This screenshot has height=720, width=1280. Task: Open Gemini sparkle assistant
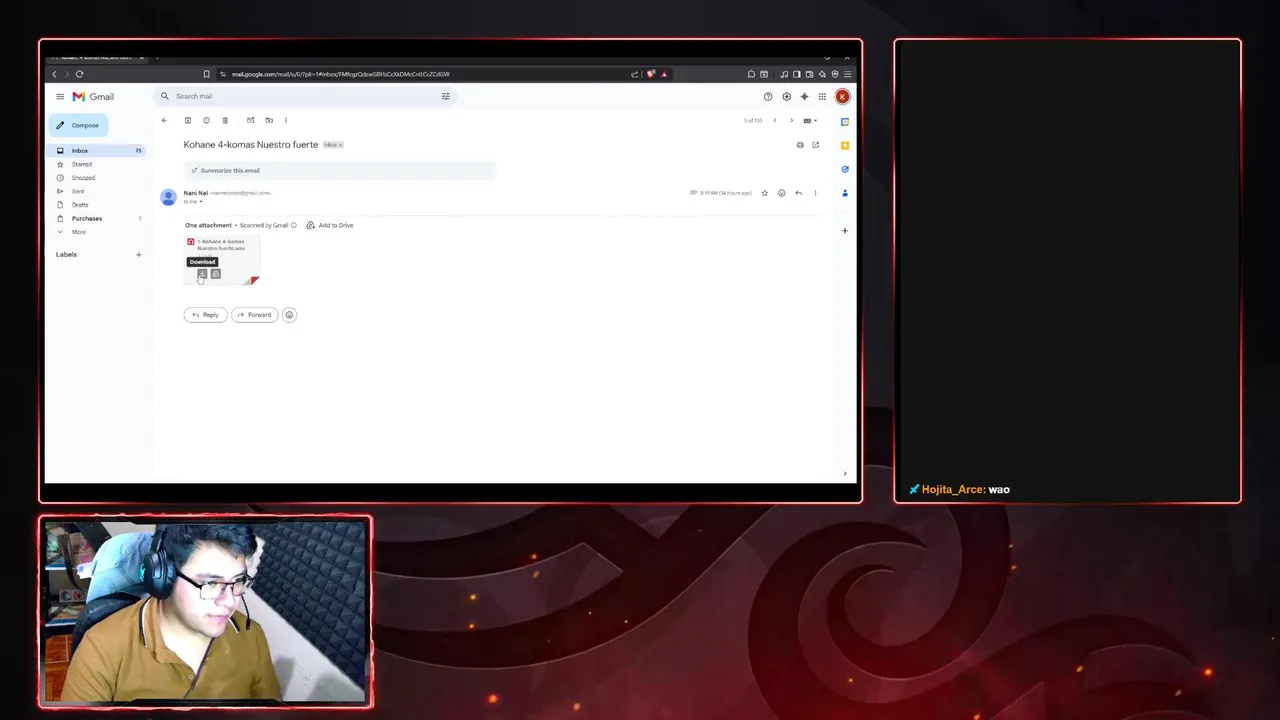click(x=804, y=97)
